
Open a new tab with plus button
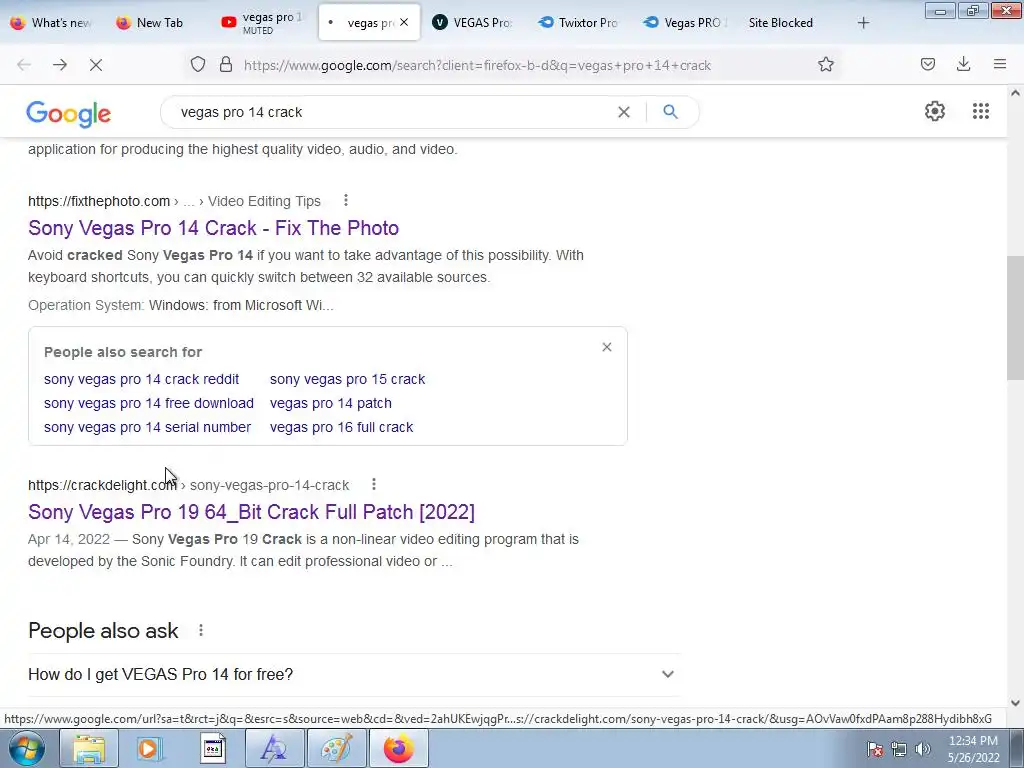pos(863,23)
